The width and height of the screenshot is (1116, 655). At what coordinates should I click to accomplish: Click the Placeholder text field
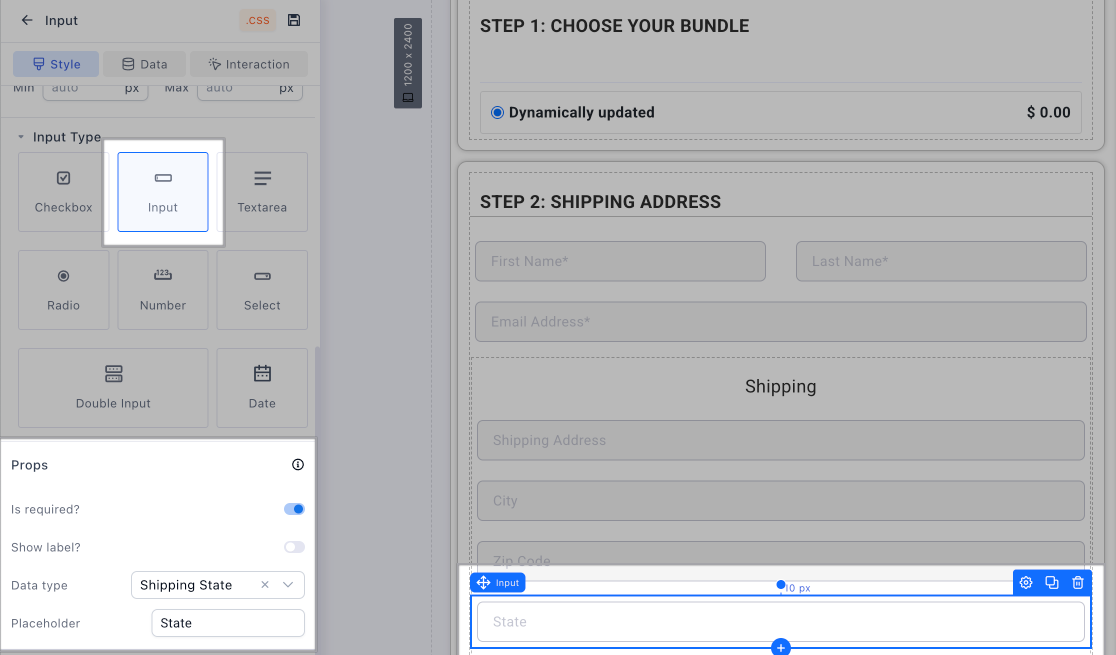(x=228, y=623)
